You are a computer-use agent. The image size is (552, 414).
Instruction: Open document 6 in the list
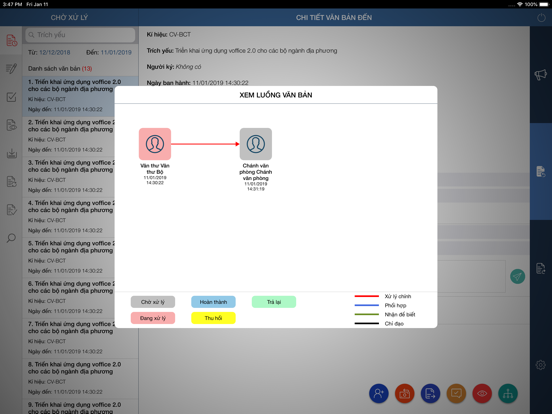pos(69,298)
